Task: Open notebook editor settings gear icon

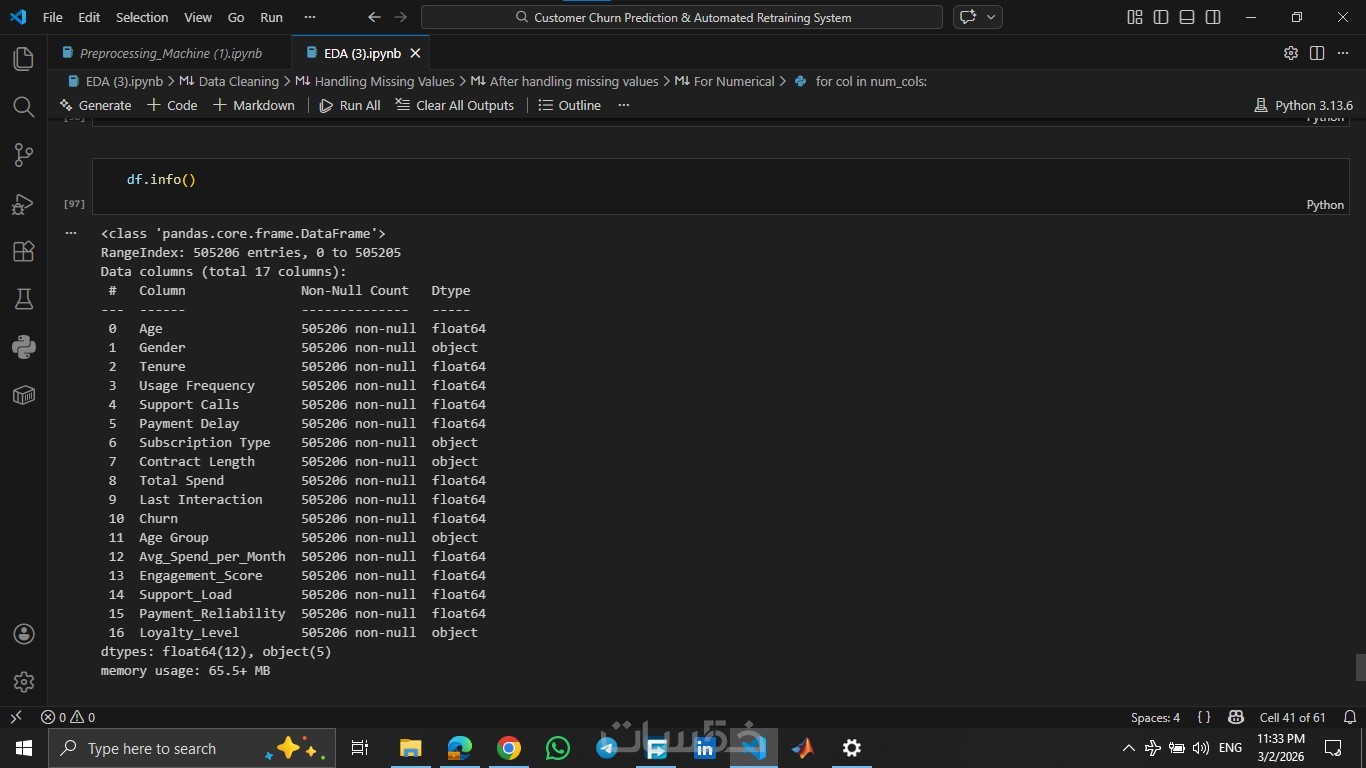Action: (x=1291, y=53)
